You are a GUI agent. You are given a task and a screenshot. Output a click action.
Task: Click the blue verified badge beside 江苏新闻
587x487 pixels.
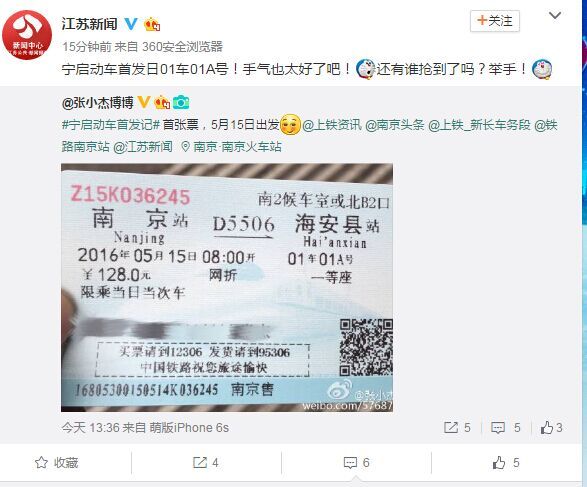click(x=131, y=24)
